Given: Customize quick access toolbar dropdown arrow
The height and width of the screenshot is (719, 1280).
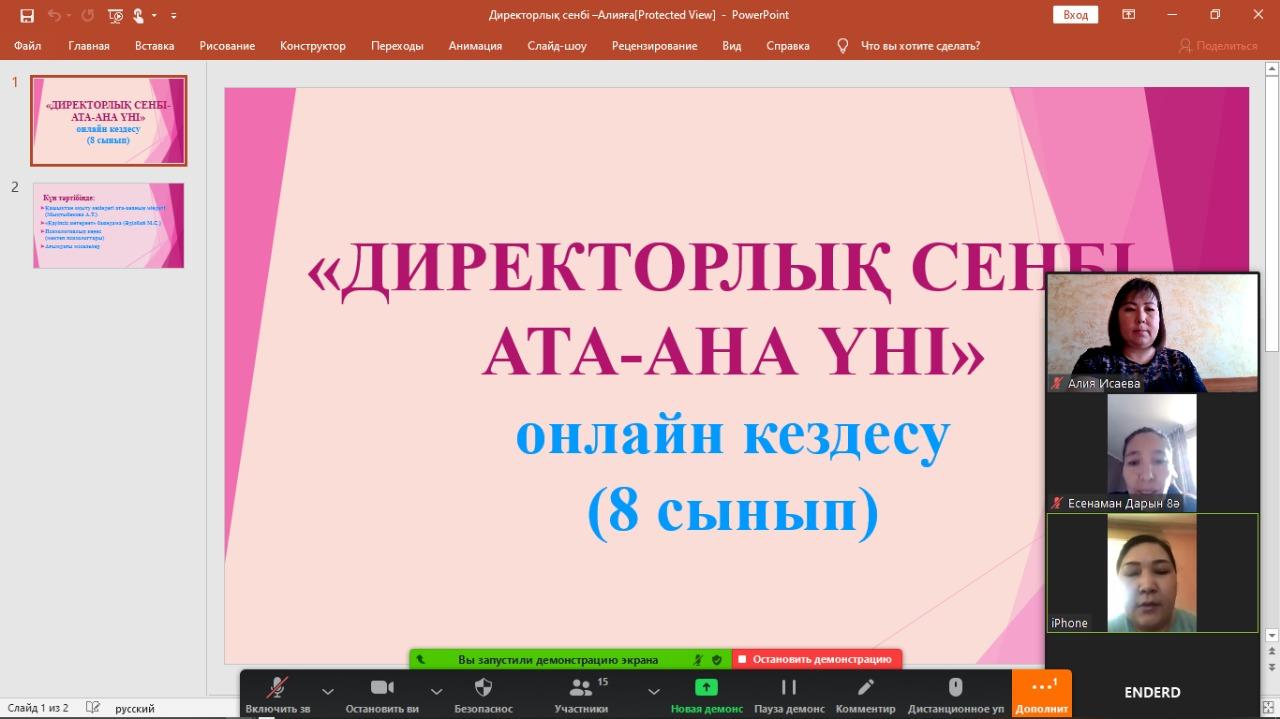Looking at the screenshot, I should pos(174,16).
